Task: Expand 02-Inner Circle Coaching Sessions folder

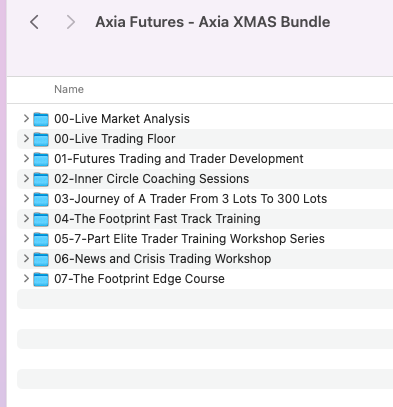Action: click(26, 178)
